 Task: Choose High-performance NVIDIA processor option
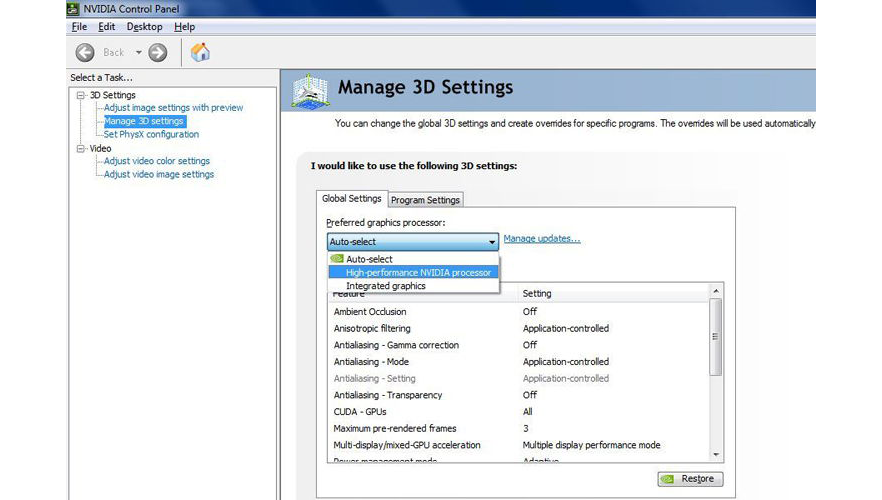[418, 272]
